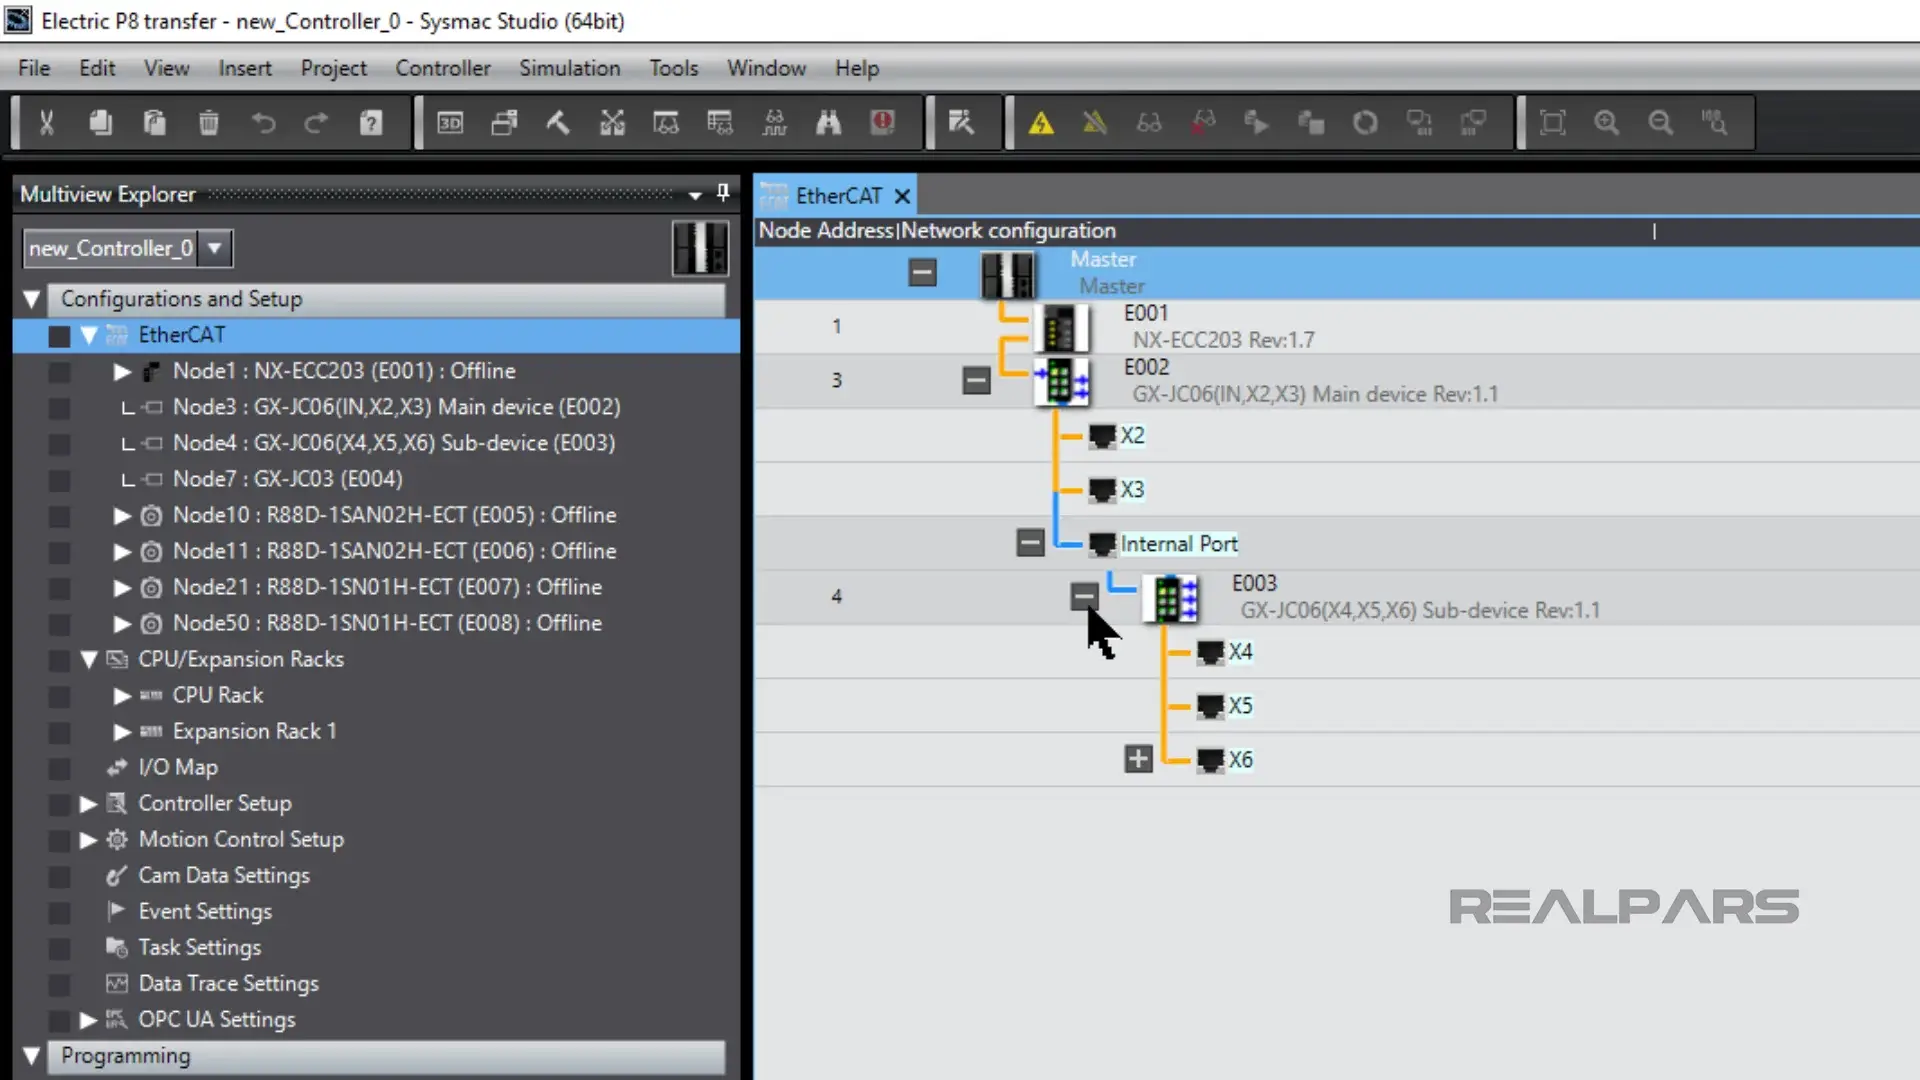Open the Controller menu
The image size is (1920, 1080).
tap(443, 68)
